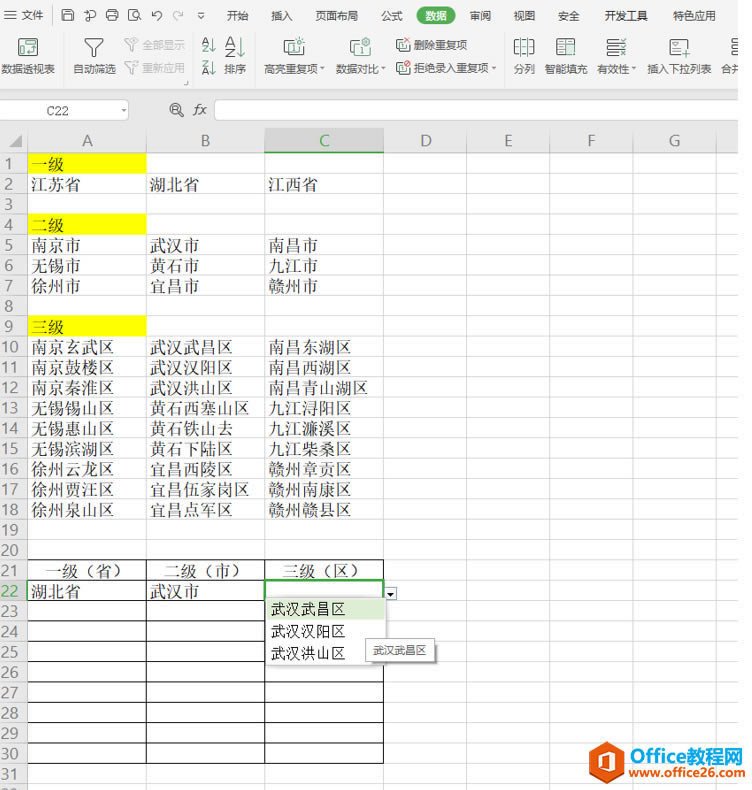Open the 开发工具 ribbon tab
The image size is (752, 790).
(626, 16)
